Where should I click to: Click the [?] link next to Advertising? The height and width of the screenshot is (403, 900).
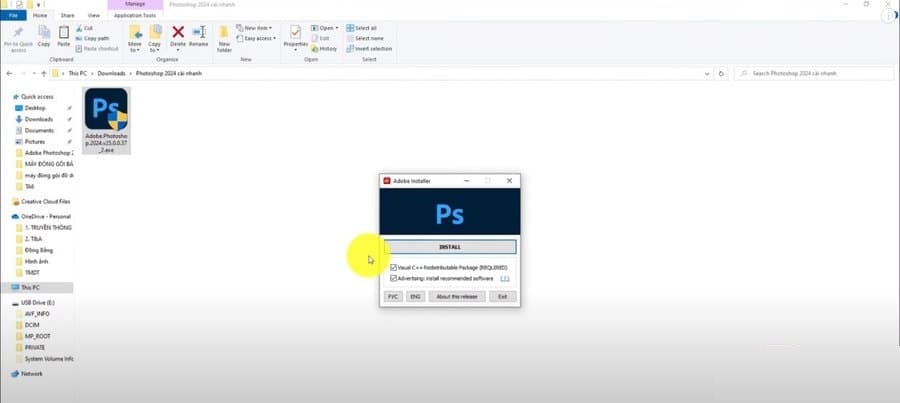click(505, 278)
